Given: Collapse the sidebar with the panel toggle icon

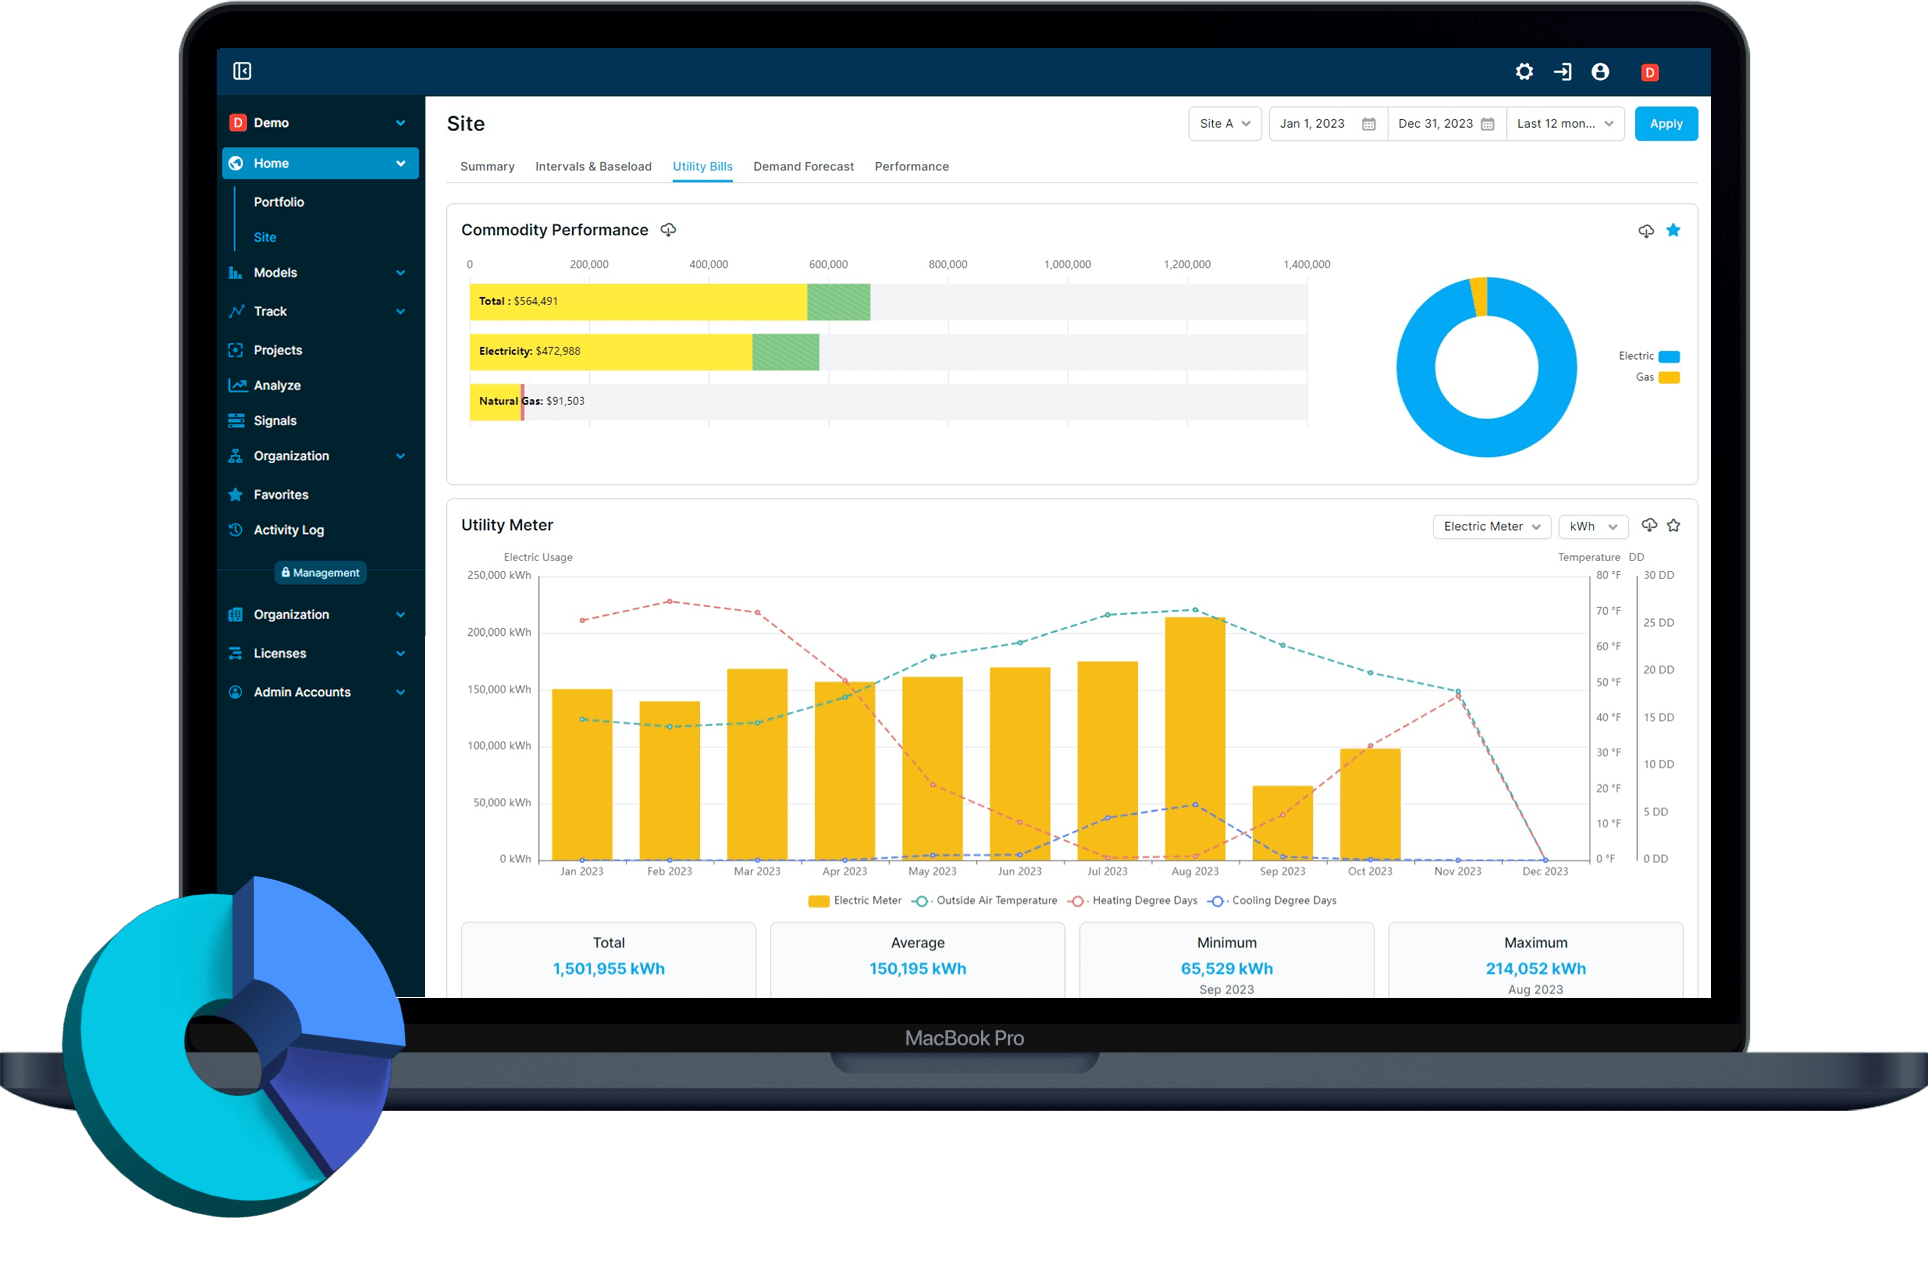Looking at the screenshot, I should [242, 71].
